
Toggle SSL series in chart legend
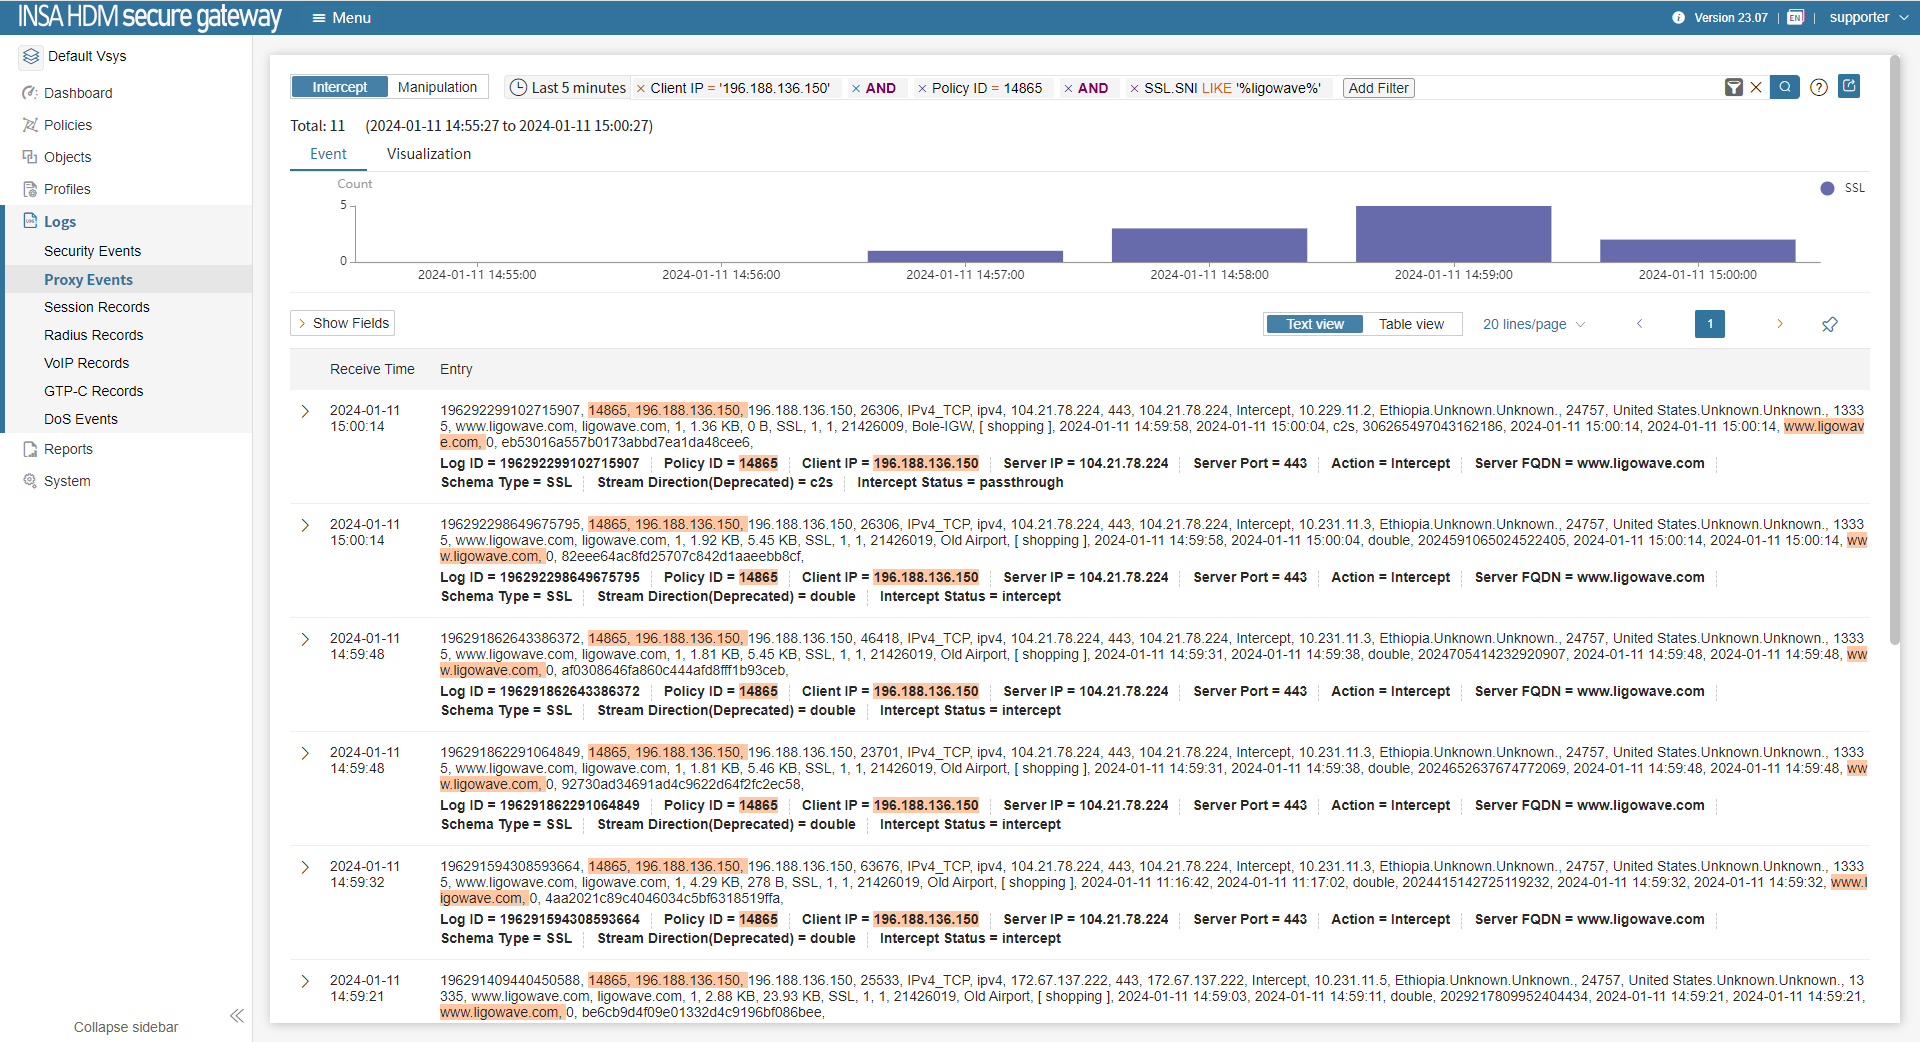coord(1842,188)
